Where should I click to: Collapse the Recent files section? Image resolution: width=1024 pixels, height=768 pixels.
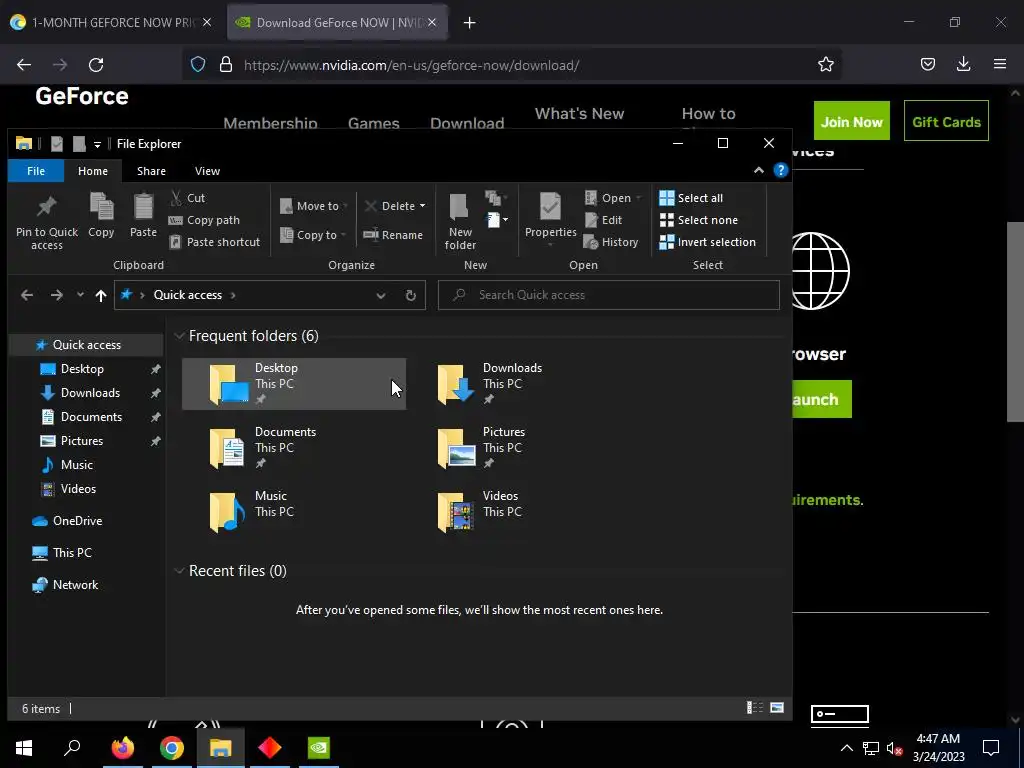click(179, 571)
